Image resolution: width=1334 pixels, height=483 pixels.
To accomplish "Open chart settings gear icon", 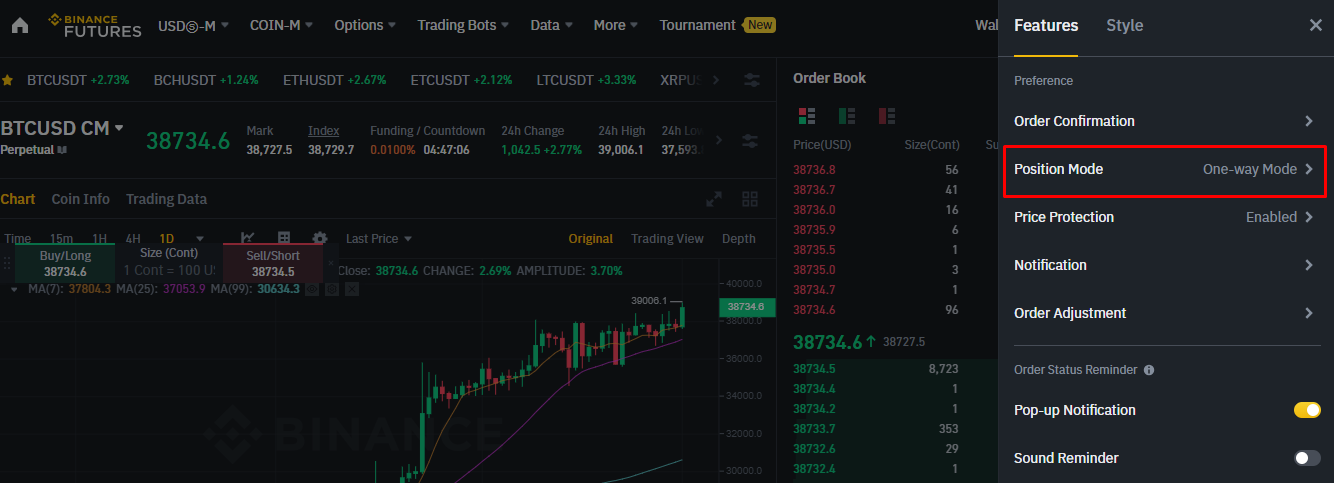I will [320, 238].
